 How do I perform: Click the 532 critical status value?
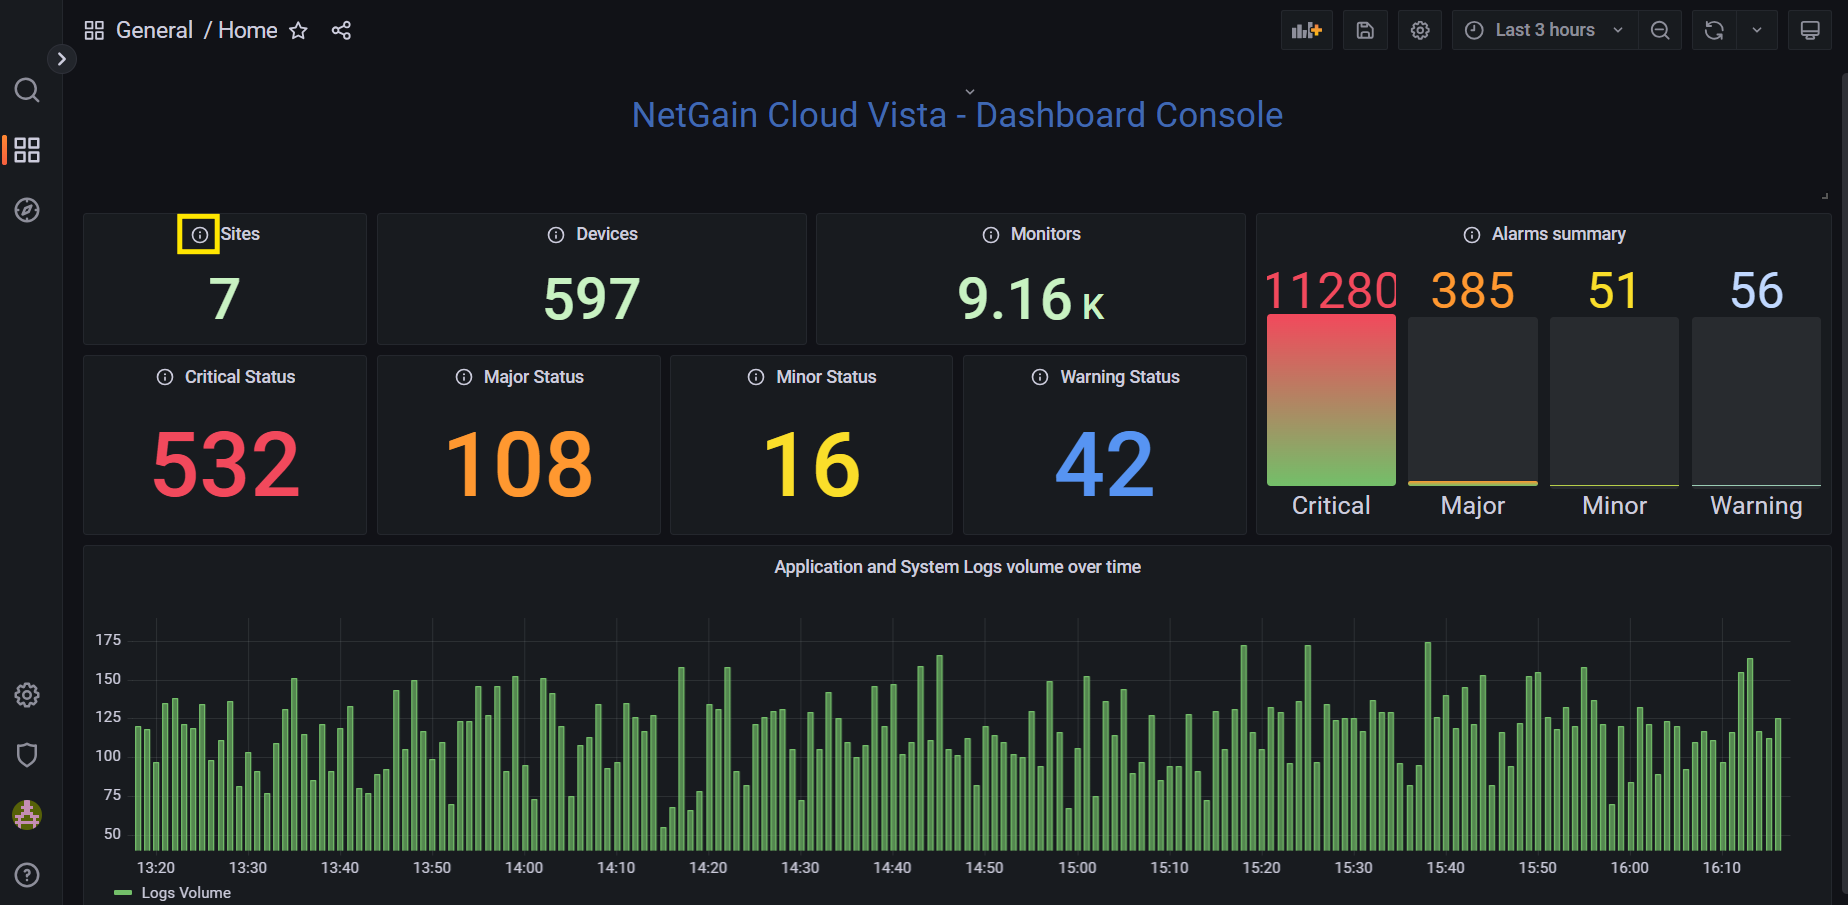click(x=226, y=464)
